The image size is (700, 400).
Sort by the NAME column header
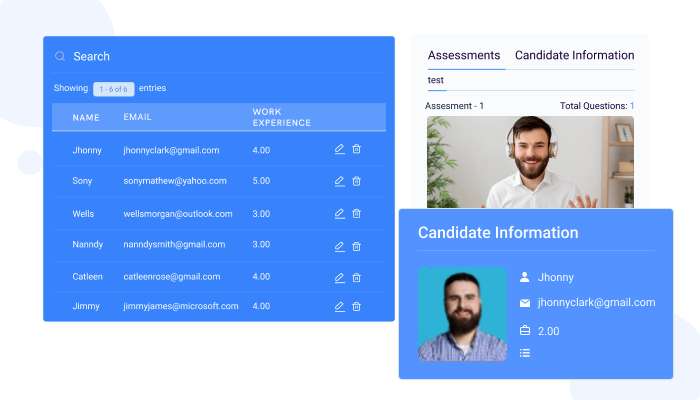[86, 118]
